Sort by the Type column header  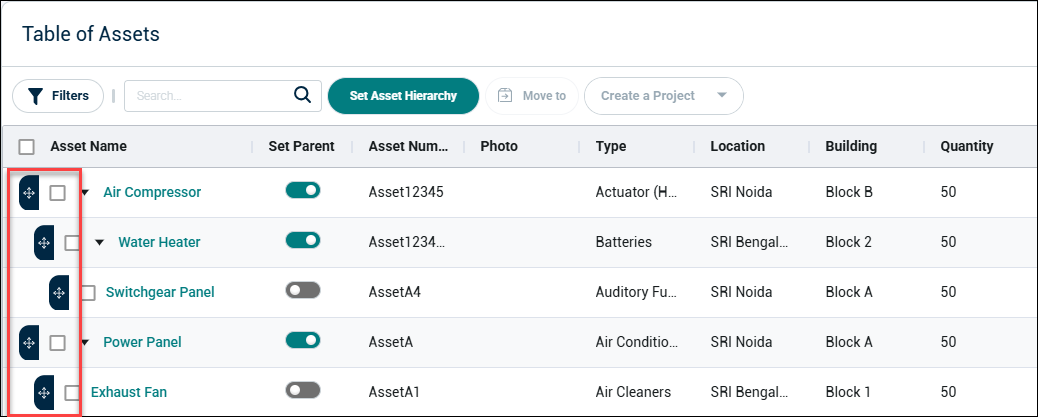(610, 146)
